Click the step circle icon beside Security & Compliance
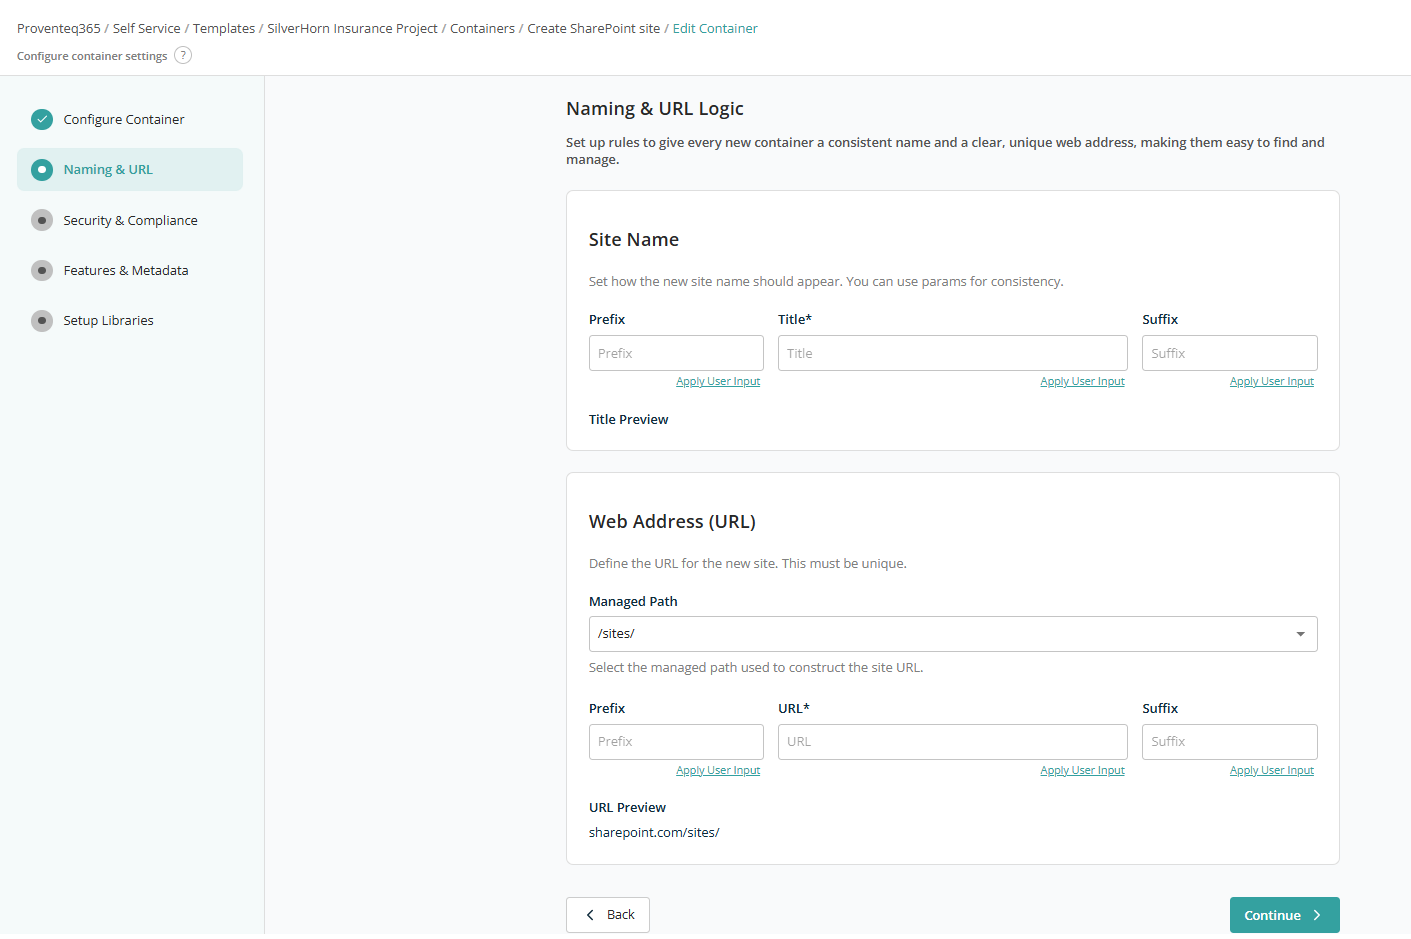The width and height of the screenshot is (1411, 939). pyautogui.click(x=42, y=220)
